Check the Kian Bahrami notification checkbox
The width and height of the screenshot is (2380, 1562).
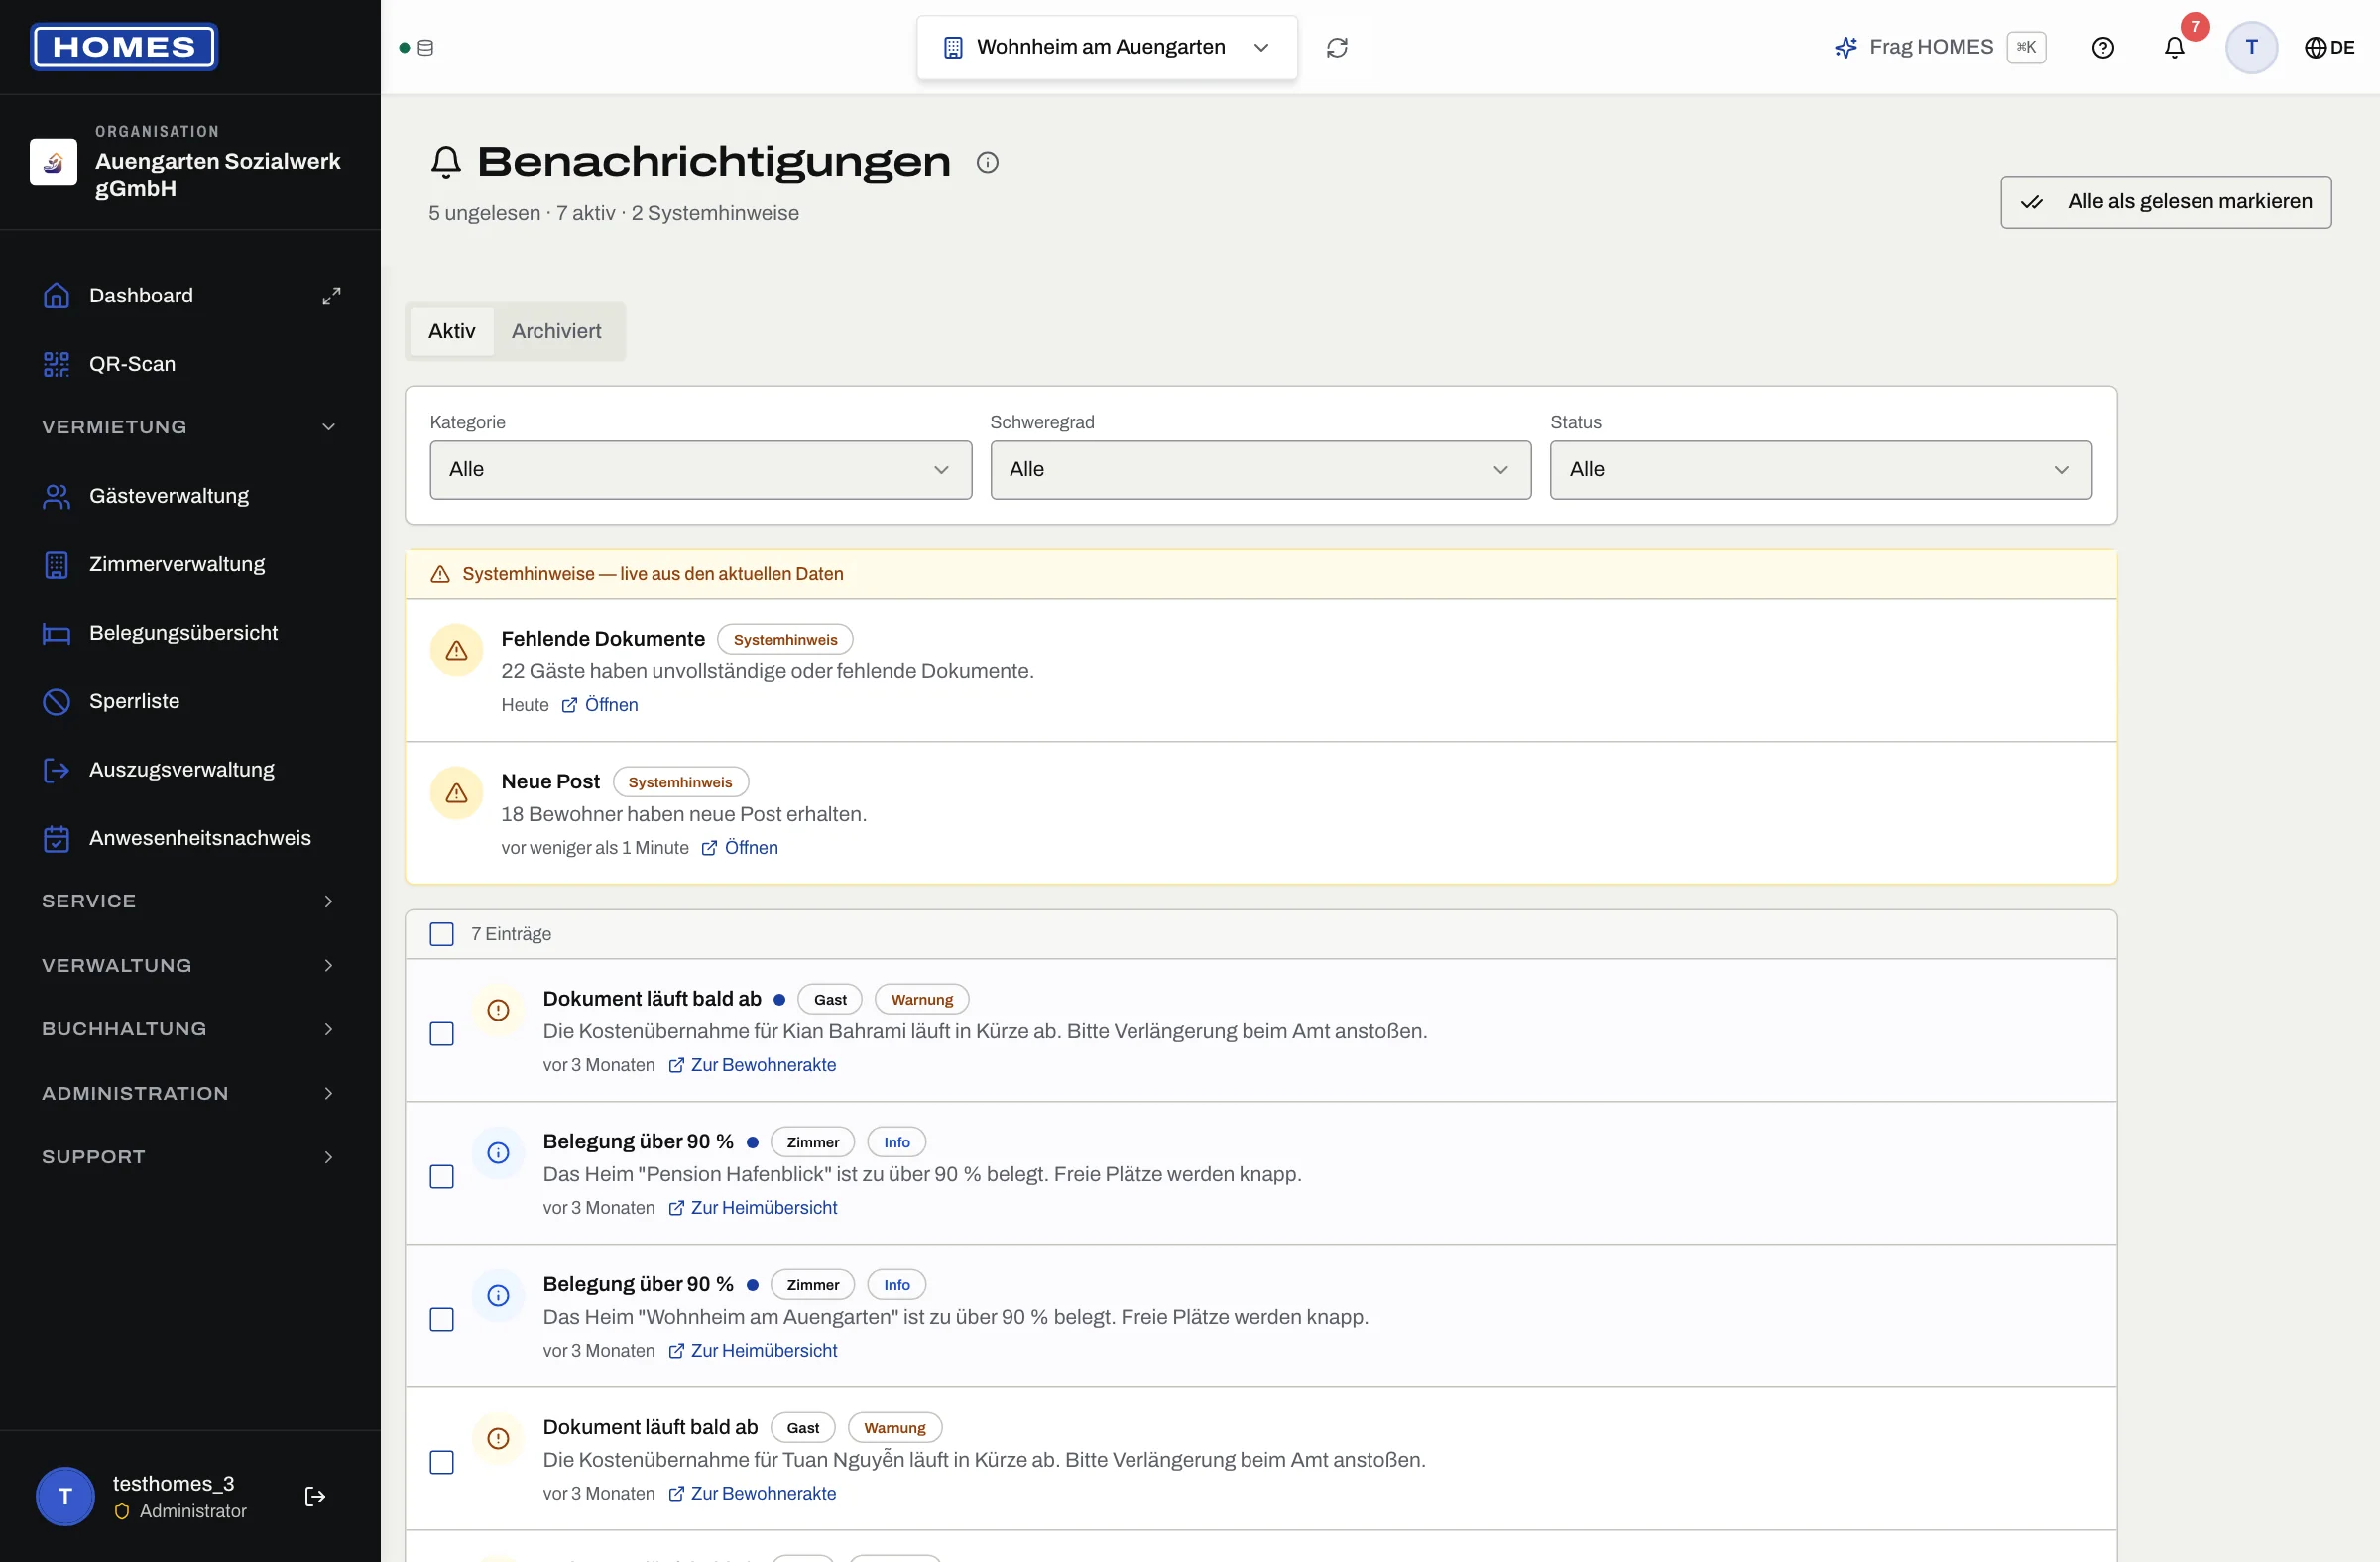(441, 1034)
